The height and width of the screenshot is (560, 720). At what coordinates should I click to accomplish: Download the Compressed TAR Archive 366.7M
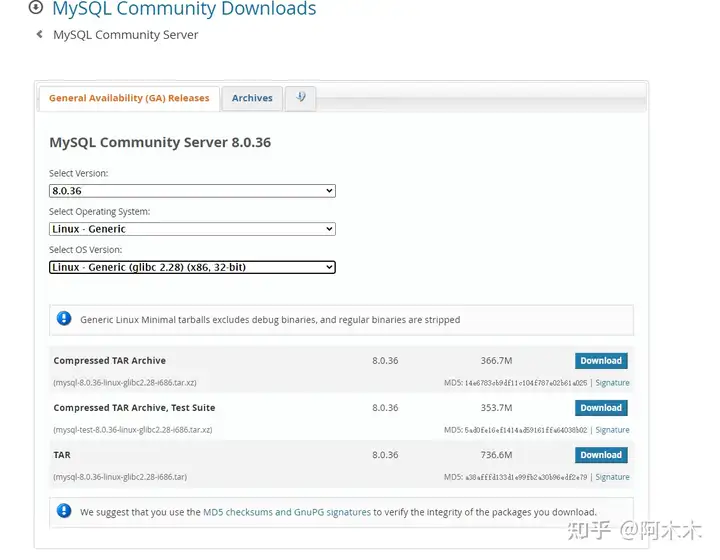pos(601,361)
